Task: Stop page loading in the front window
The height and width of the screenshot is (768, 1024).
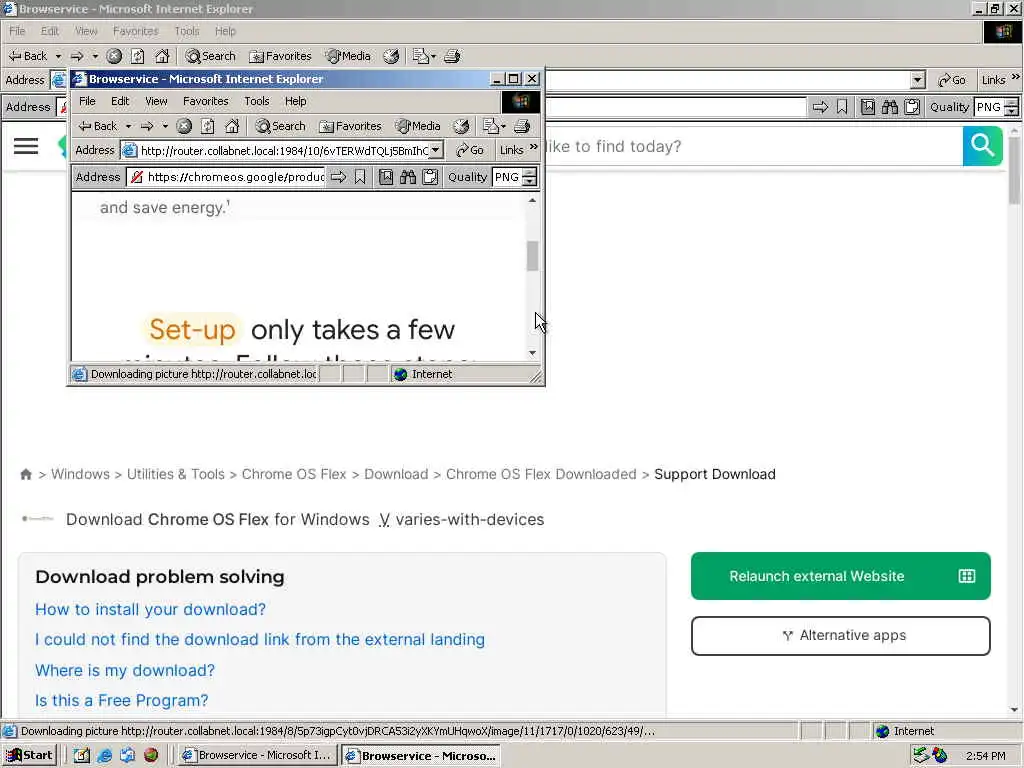Action: click(x=184, y=126)
